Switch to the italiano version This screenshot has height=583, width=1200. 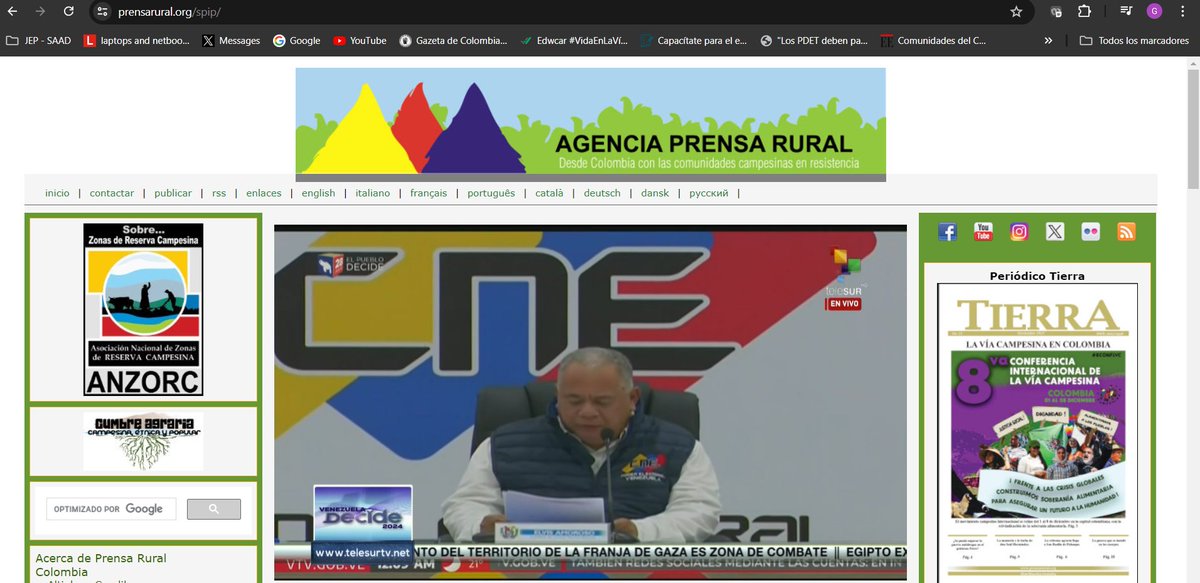(x=373, y=193)
